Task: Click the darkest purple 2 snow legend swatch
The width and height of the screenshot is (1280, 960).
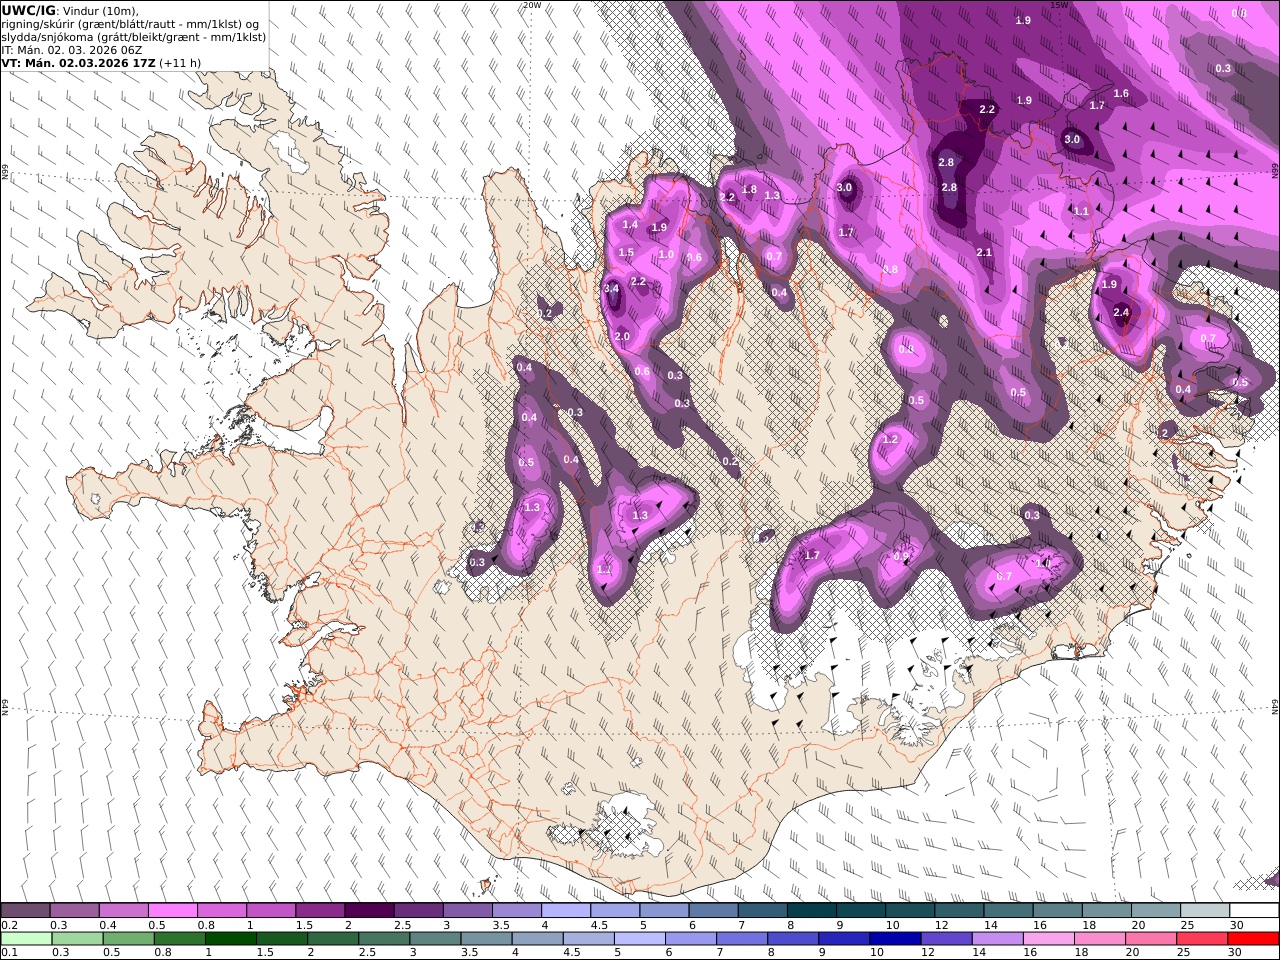Action: click(x=368, y=911)
